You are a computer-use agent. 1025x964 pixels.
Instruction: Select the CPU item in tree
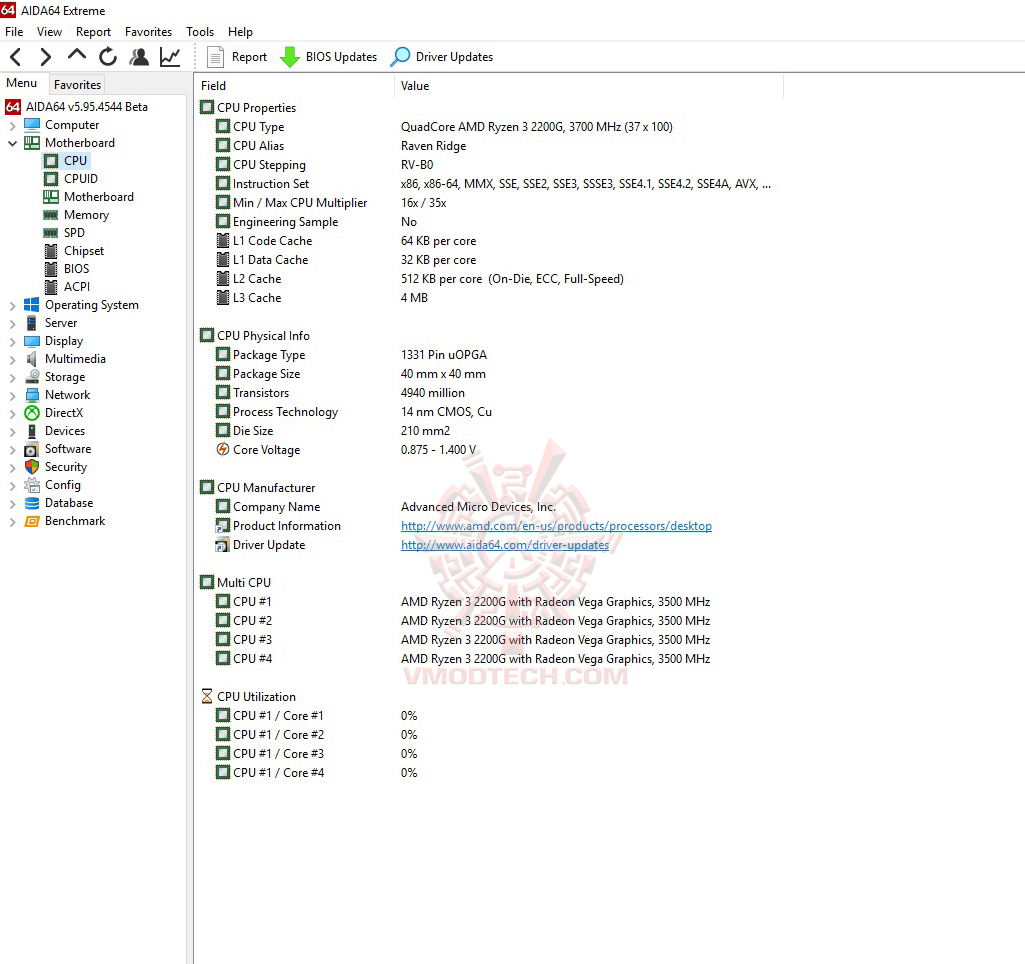[75, 161]
